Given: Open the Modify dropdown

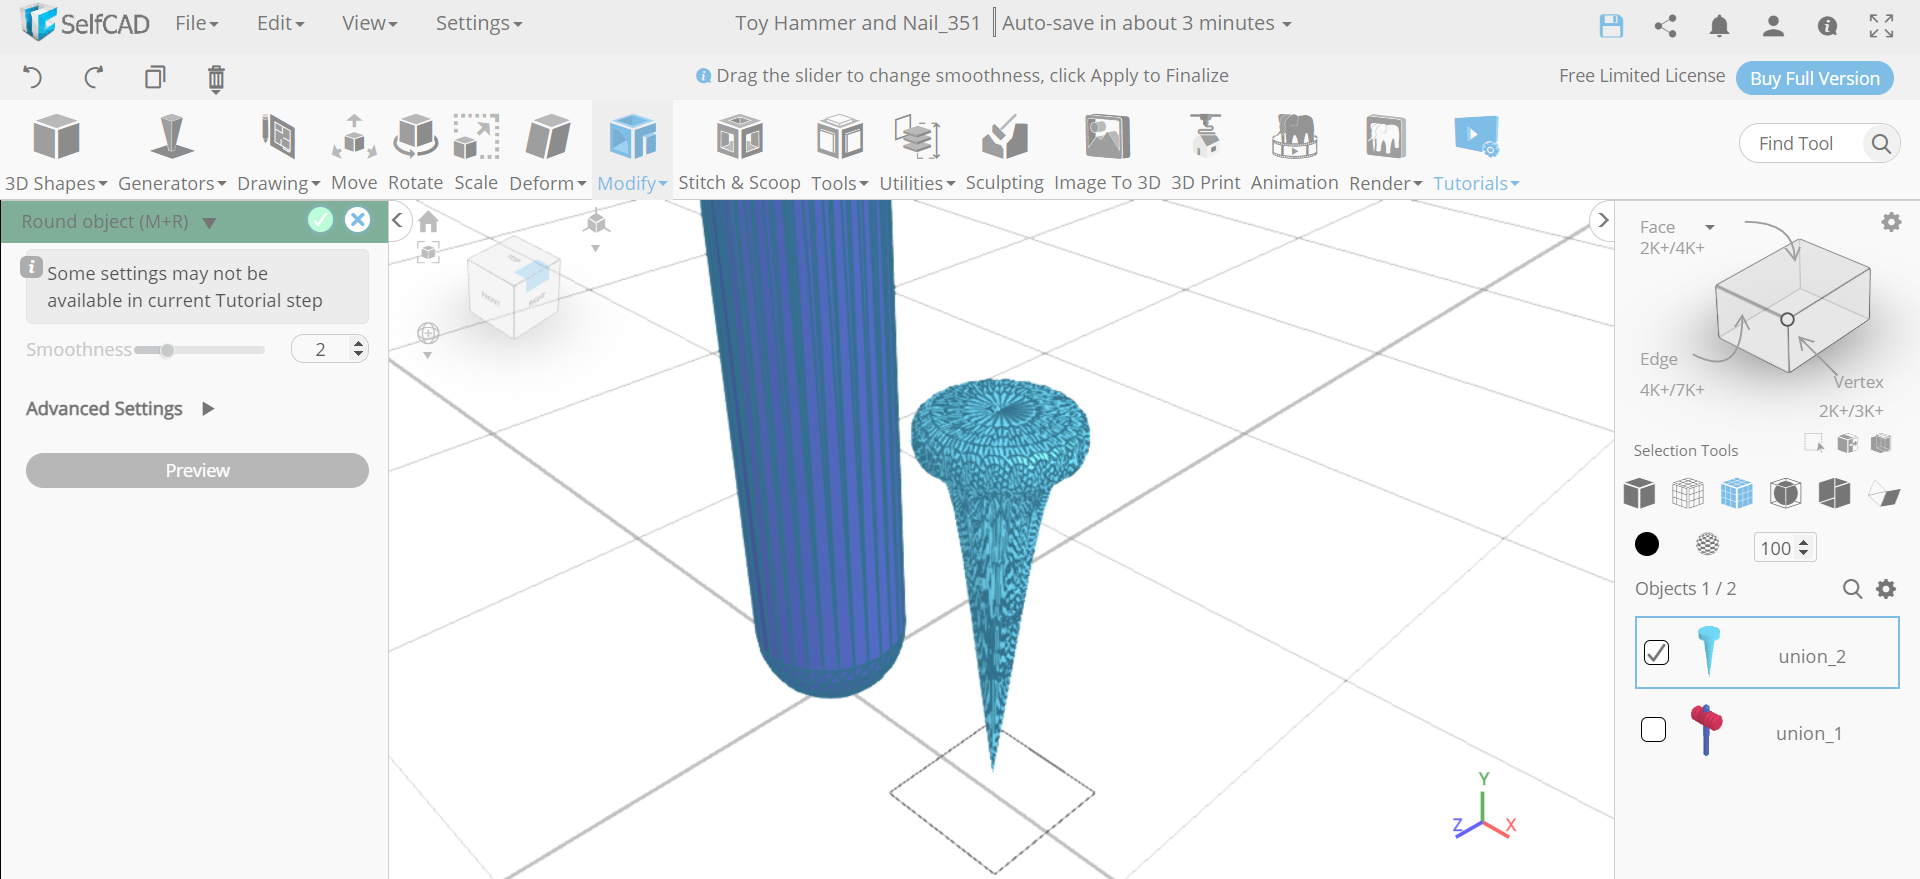Looking at the screenshot, I should 632,153.
